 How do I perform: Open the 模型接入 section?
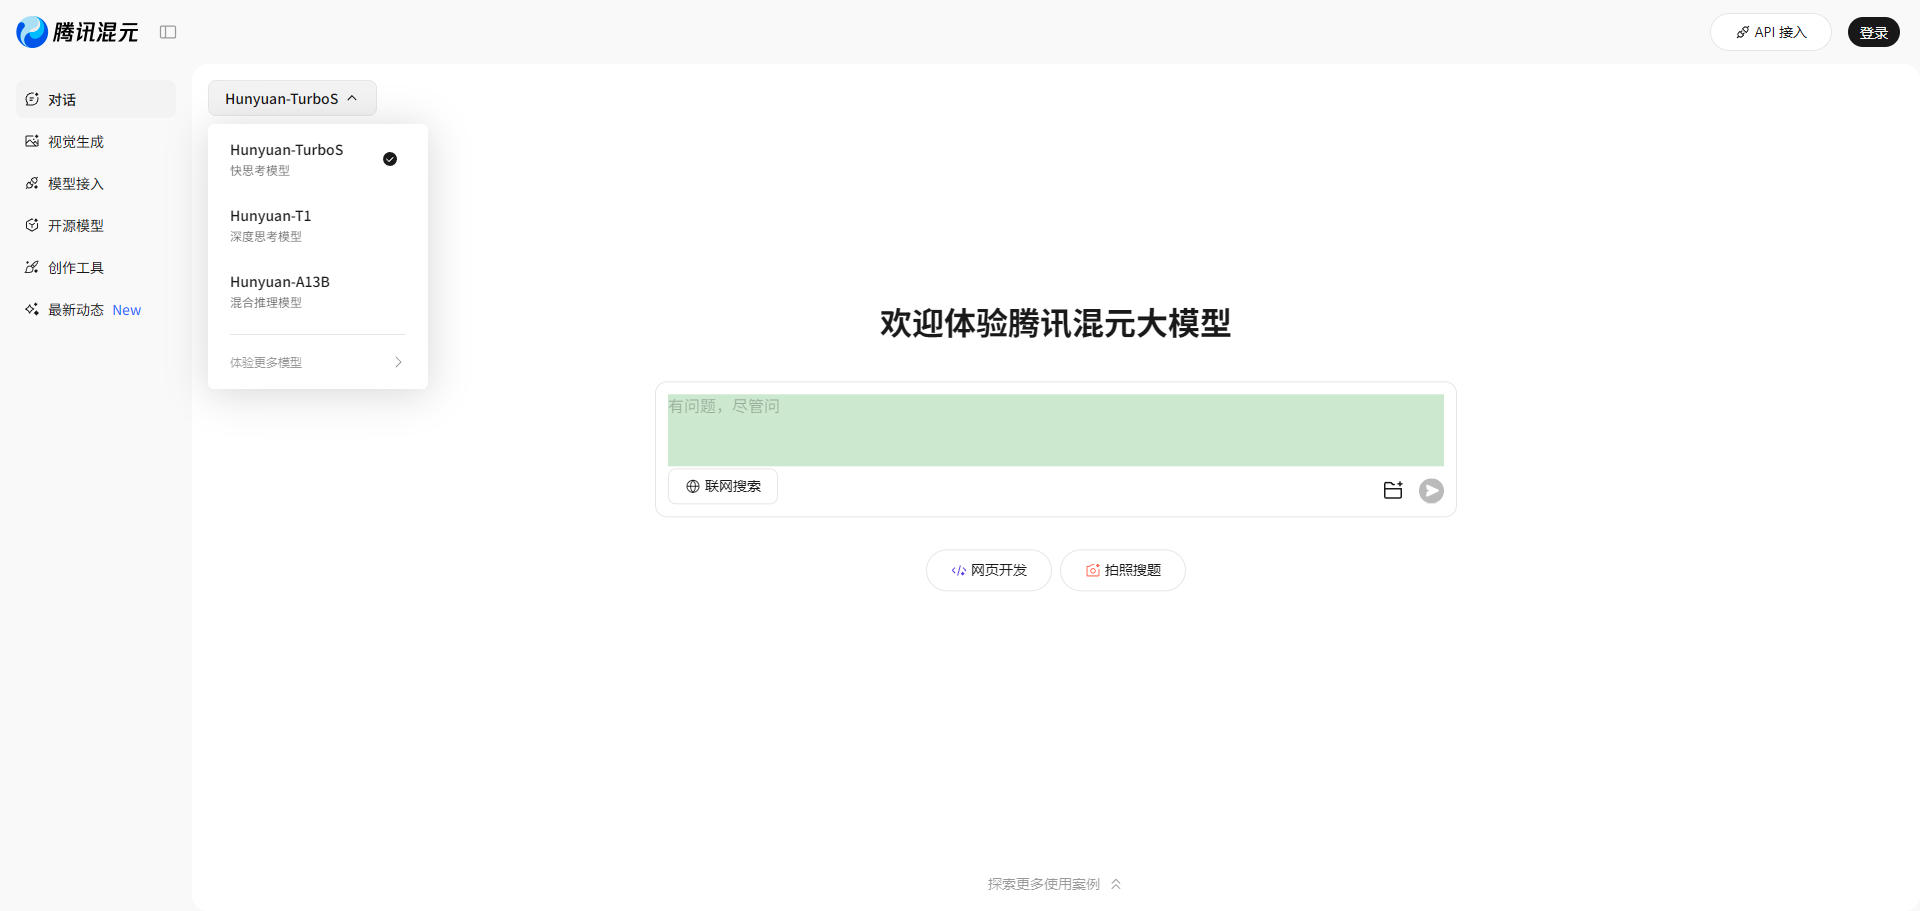coord(96,183)
